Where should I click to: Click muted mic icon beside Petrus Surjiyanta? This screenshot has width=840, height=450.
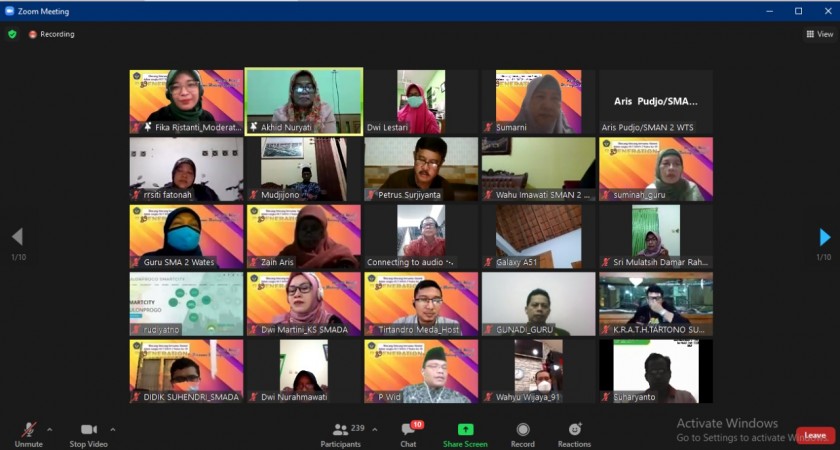371,195
